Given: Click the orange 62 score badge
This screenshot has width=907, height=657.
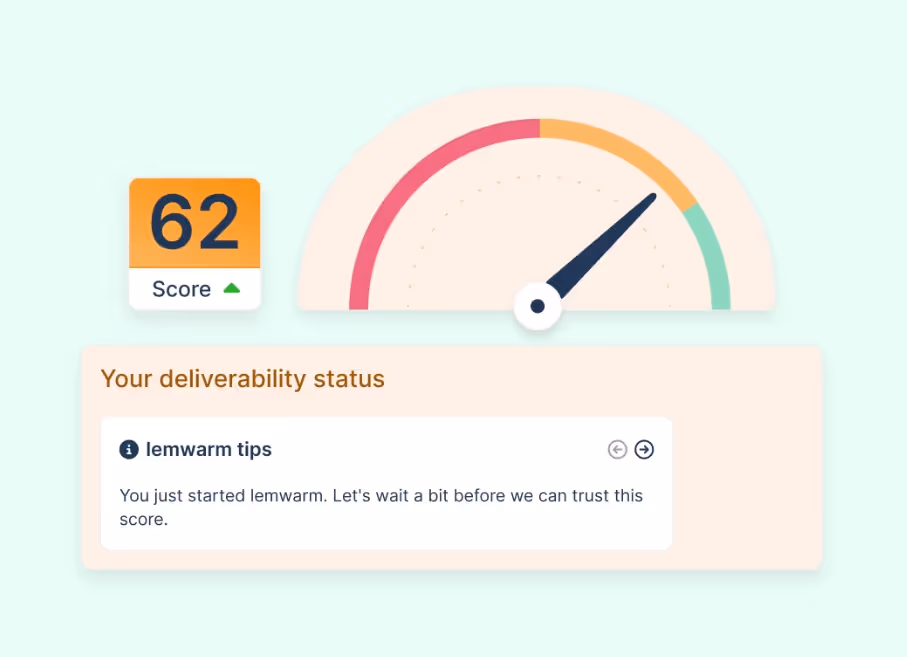Looking at the screenshot, I should (194, 222).
